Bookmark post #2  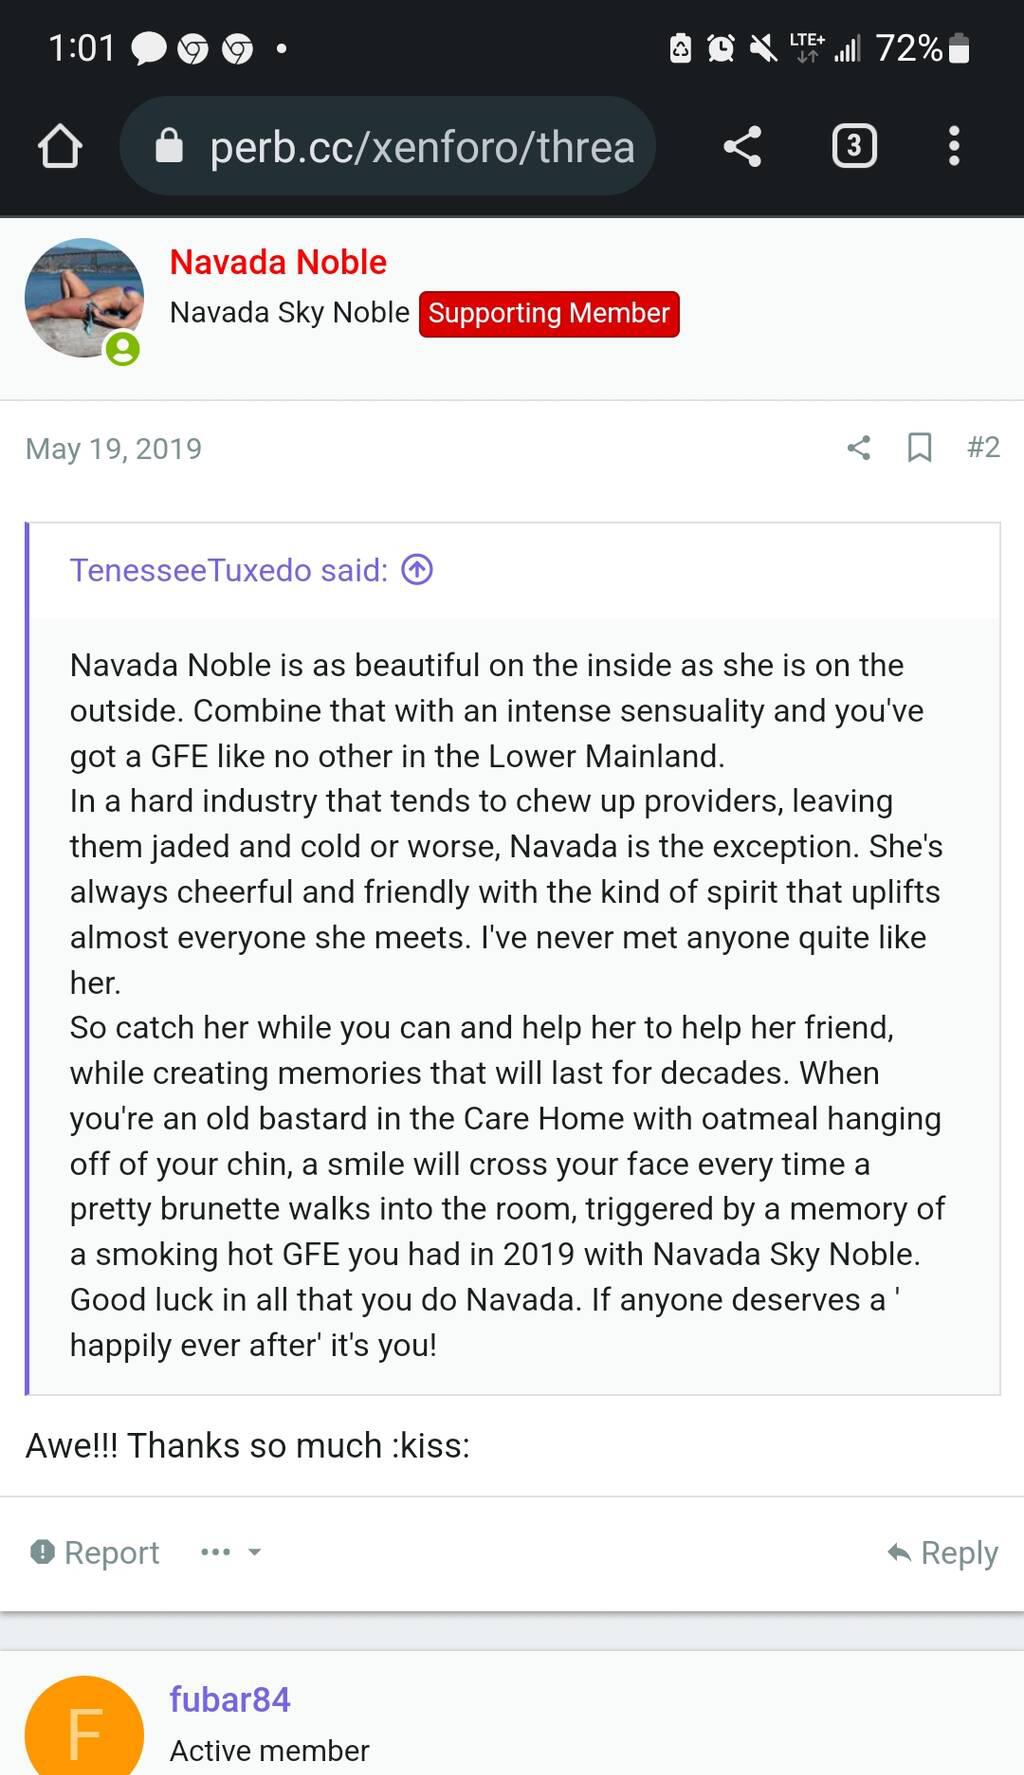point(919,447)
